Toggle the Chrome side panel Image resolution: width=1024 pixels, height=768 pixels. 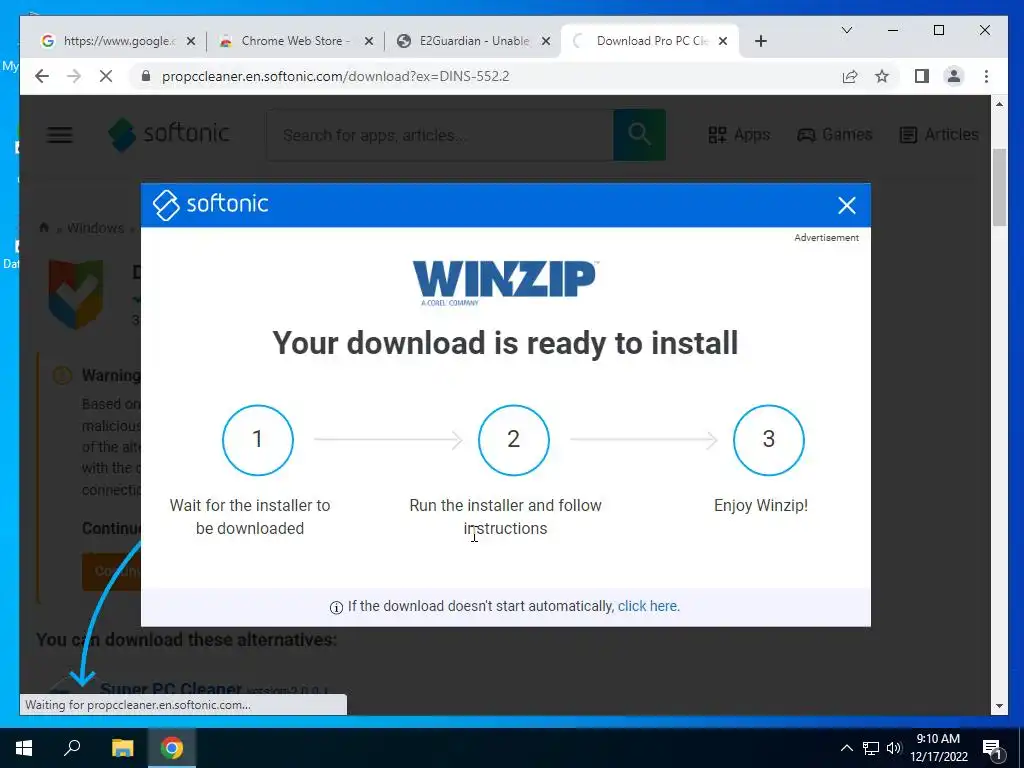coord(921,76)
